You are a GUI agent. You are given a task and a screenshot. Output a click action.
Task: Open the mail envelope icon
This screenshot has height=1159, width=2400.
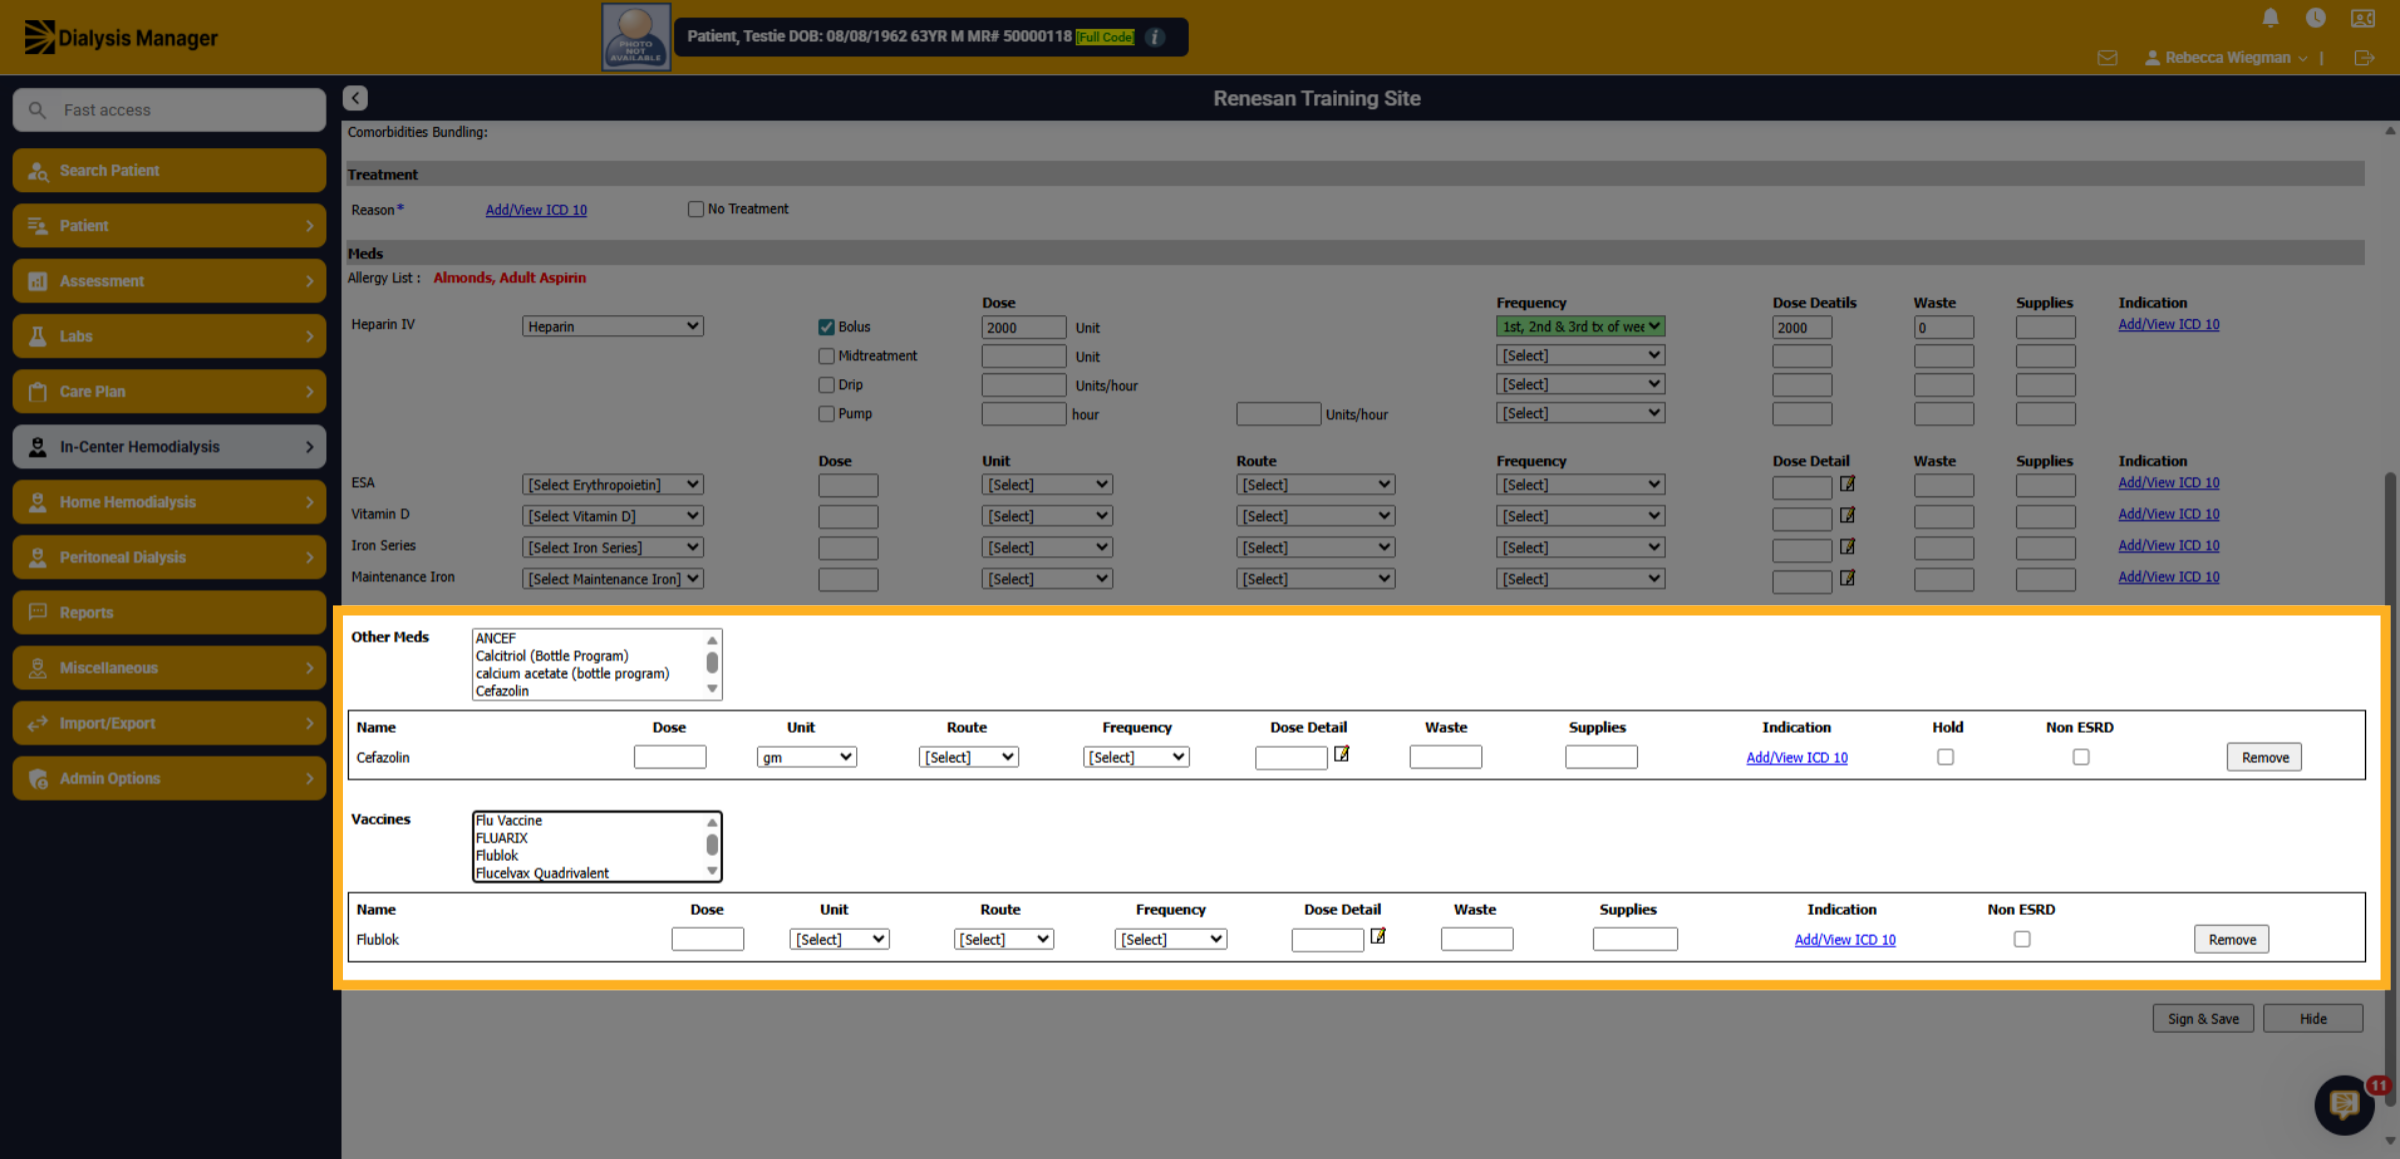coord(2107,58)
